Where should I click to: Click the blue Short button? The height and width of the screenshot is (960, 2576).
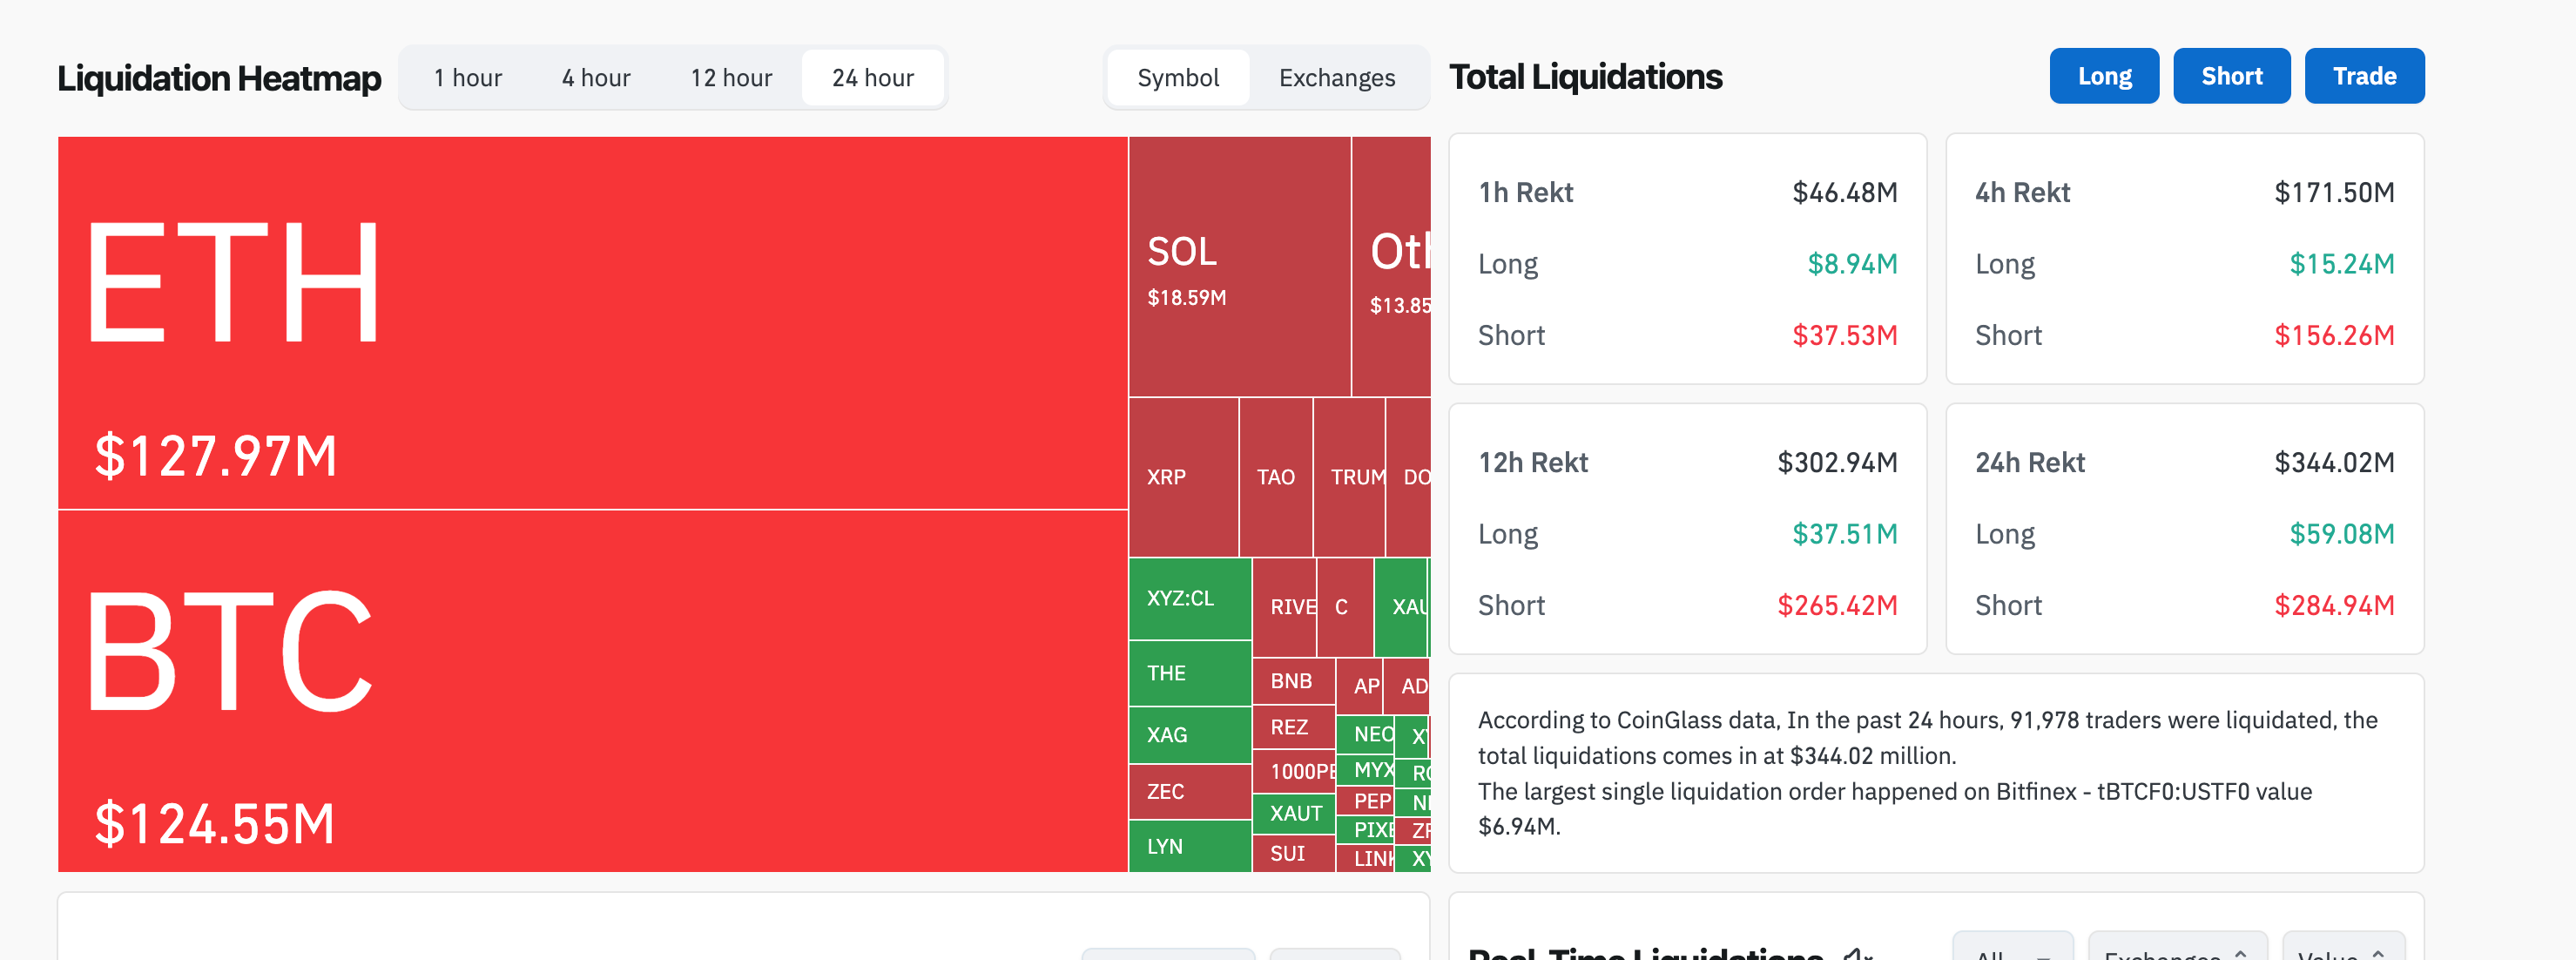pos(2231,75)
